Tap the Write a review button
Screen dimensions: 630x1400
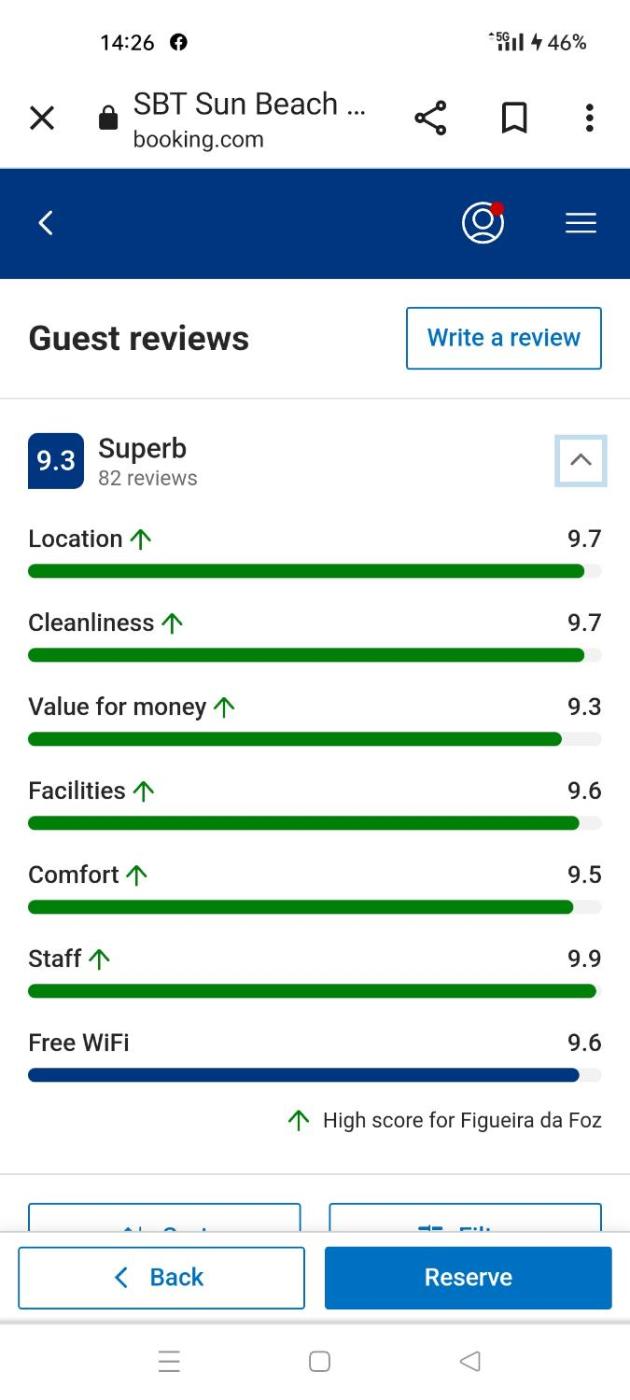tap(504, 338)
